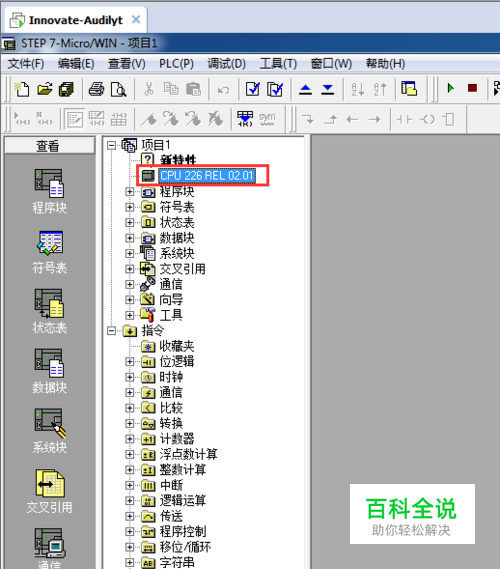This screenshot has height=569, width=500.
Task: Click the sort descending toolbar icon
Action: (x=380, y=89)
